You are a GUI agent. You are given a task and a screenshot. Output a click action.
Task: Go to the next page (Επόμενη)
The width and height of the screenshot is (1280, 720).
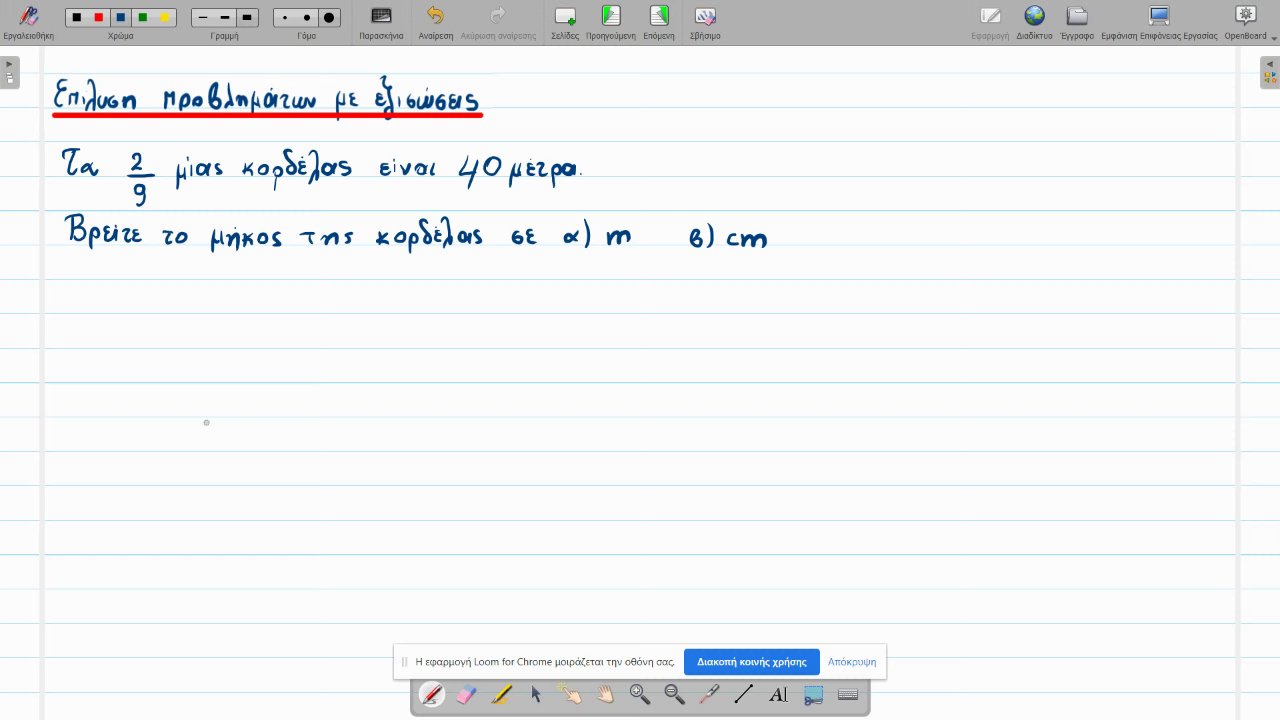coord(659,22)
